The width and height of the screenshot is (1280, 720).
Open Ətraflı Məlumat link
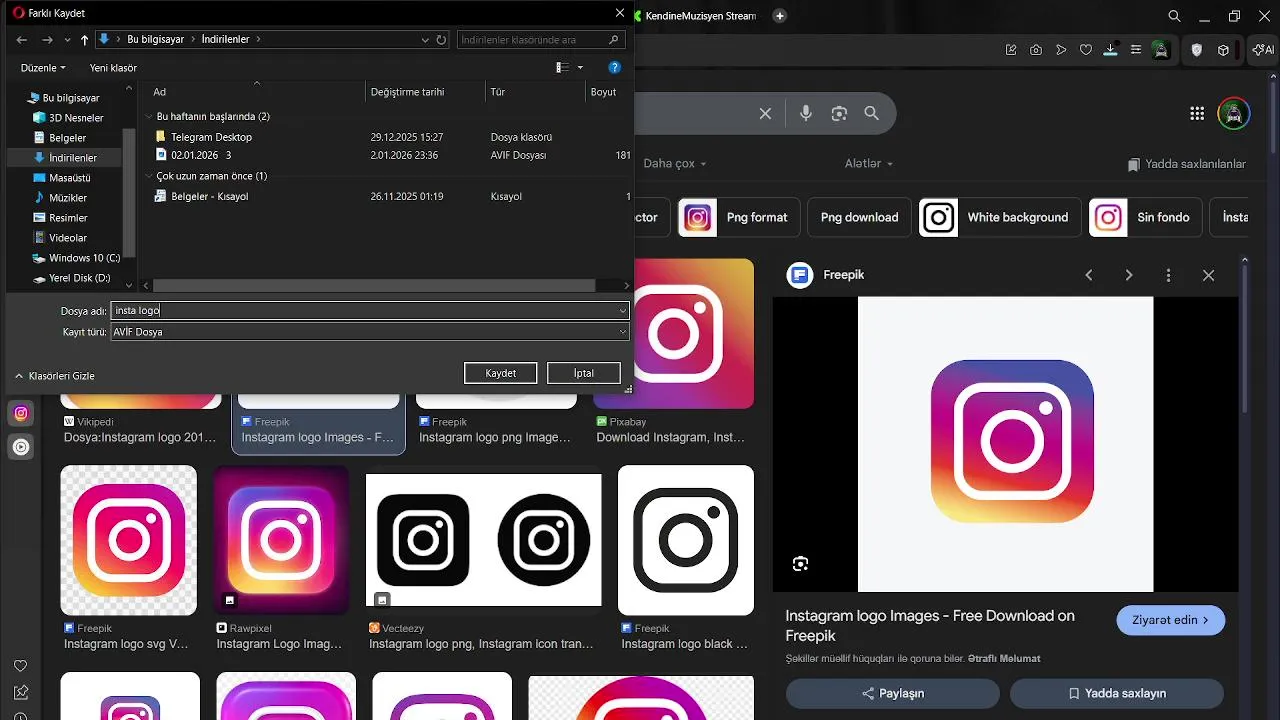click(x=1004, y=658)
